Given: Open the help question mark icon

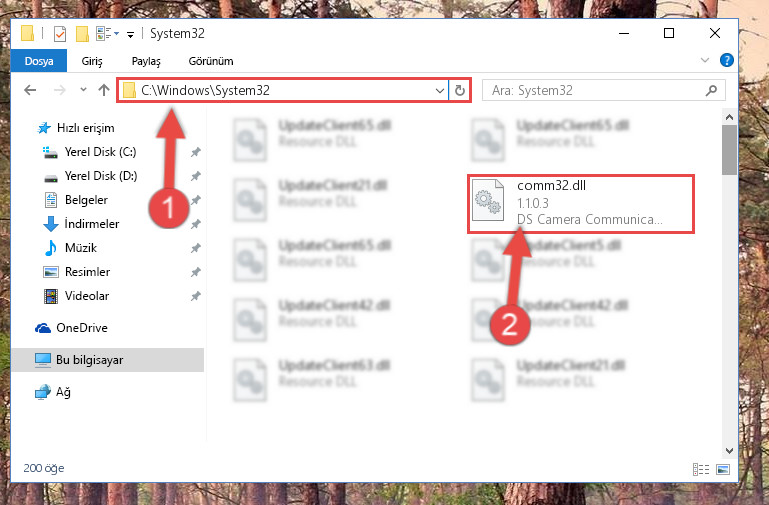Looking at the screenshot, I should 726,60.
